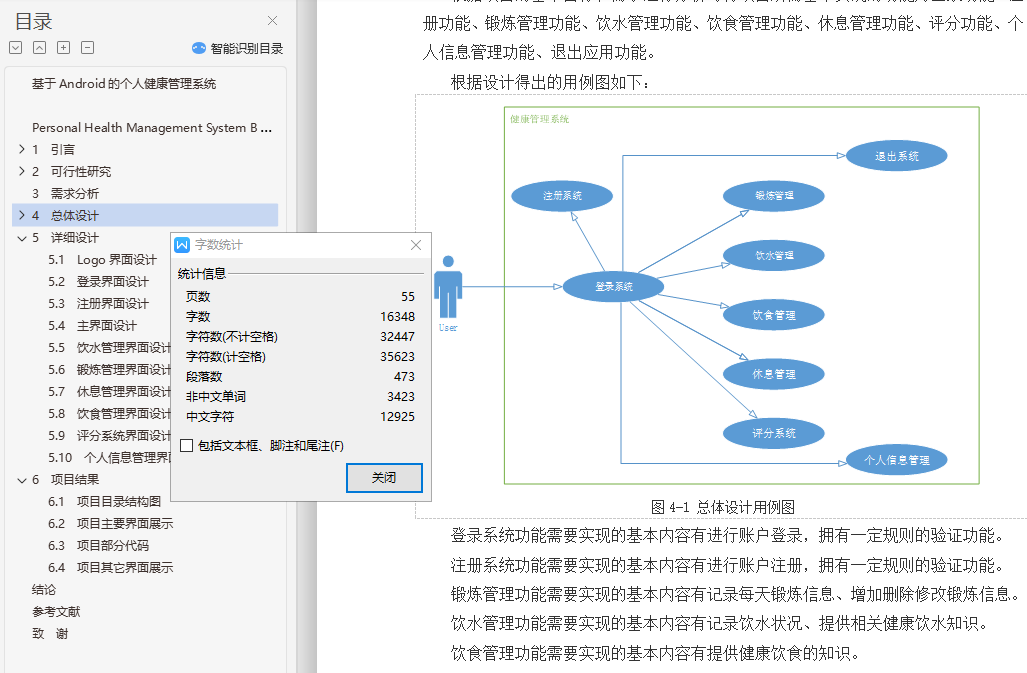
Task: Jump to section 5.5 饮水管理界面设计
Action: tap(109, 348)
